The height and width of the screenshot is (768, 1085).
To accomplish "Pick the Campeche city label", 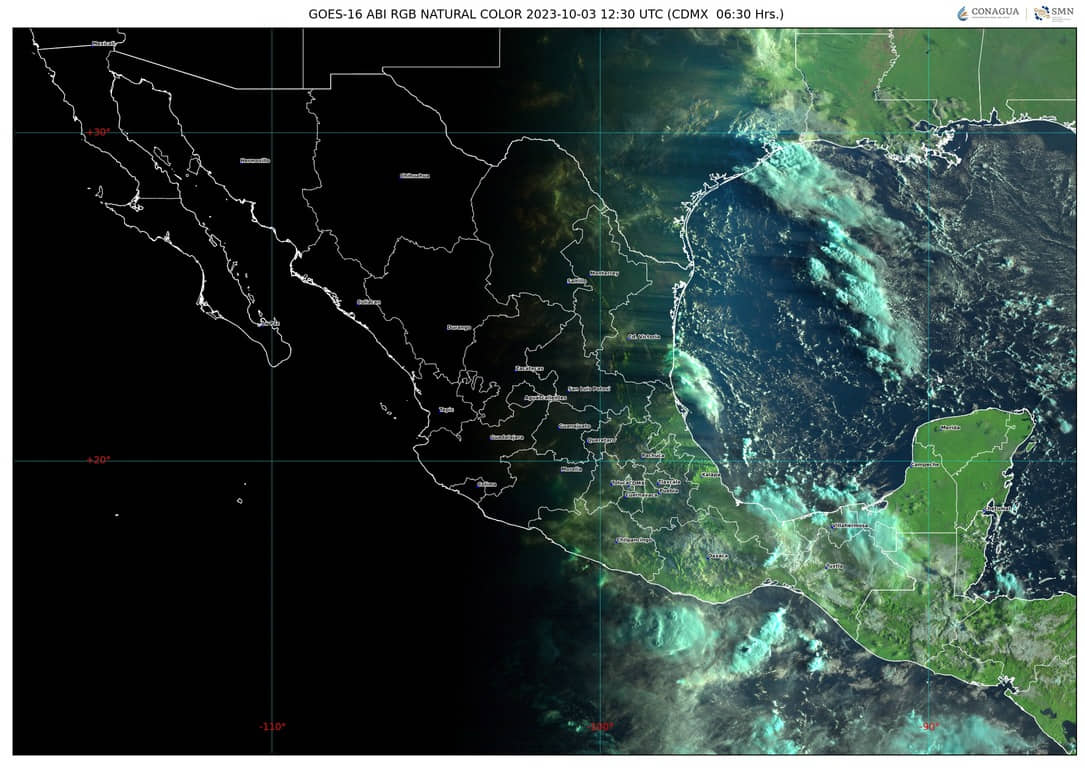I will (x=924, y=464).
